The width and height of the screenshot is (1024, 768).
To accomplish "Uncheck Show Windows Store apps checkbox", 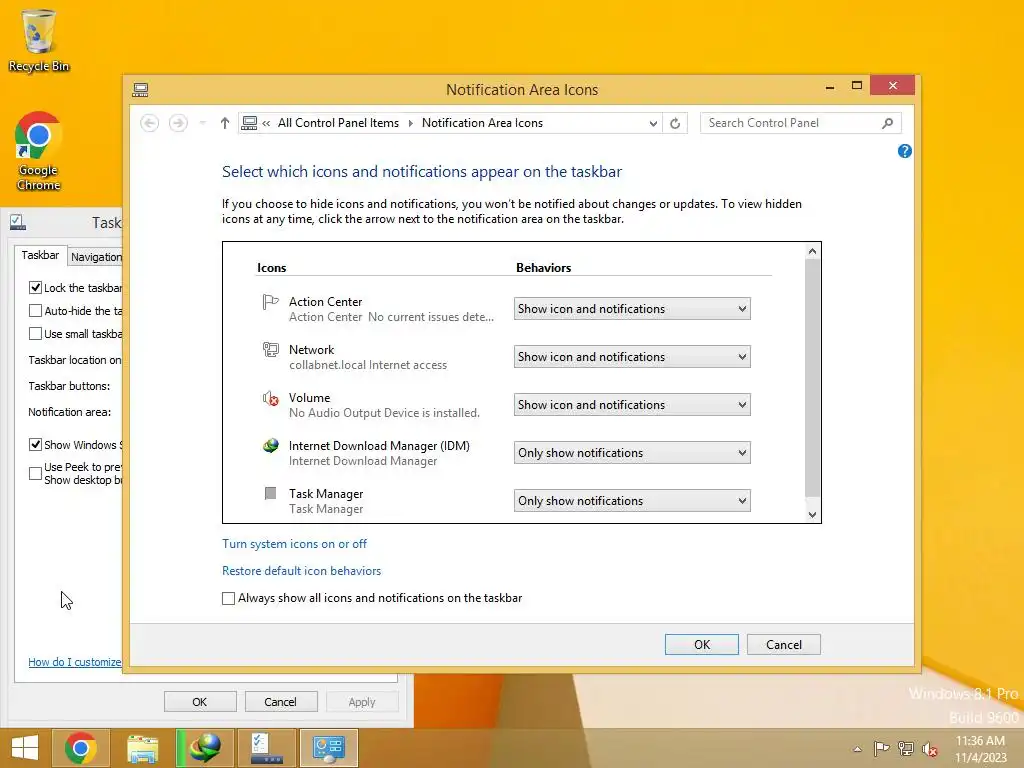I will (35, 445).
